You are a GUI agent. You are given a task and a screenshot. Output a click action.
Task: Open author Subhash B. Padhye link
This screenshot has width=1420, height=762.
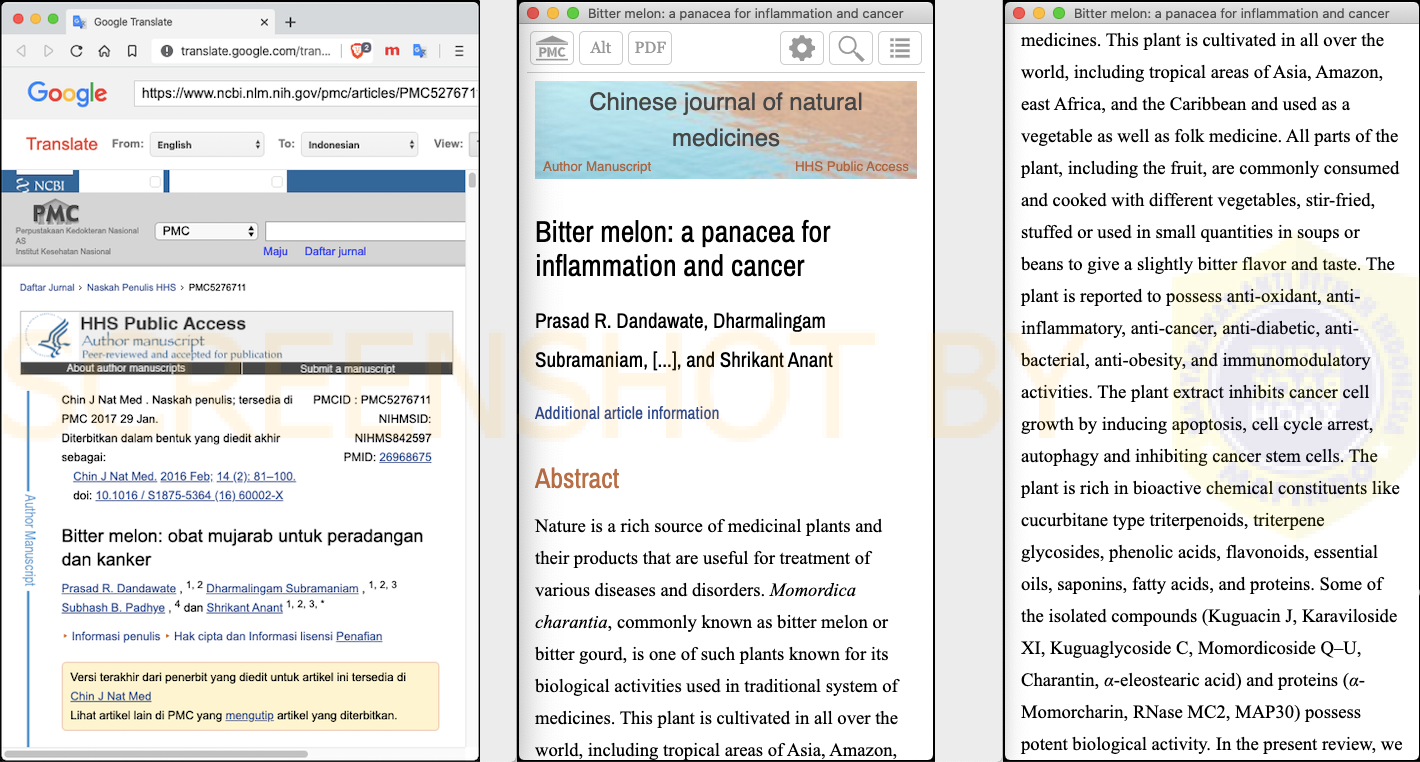[x=113, y=608]
